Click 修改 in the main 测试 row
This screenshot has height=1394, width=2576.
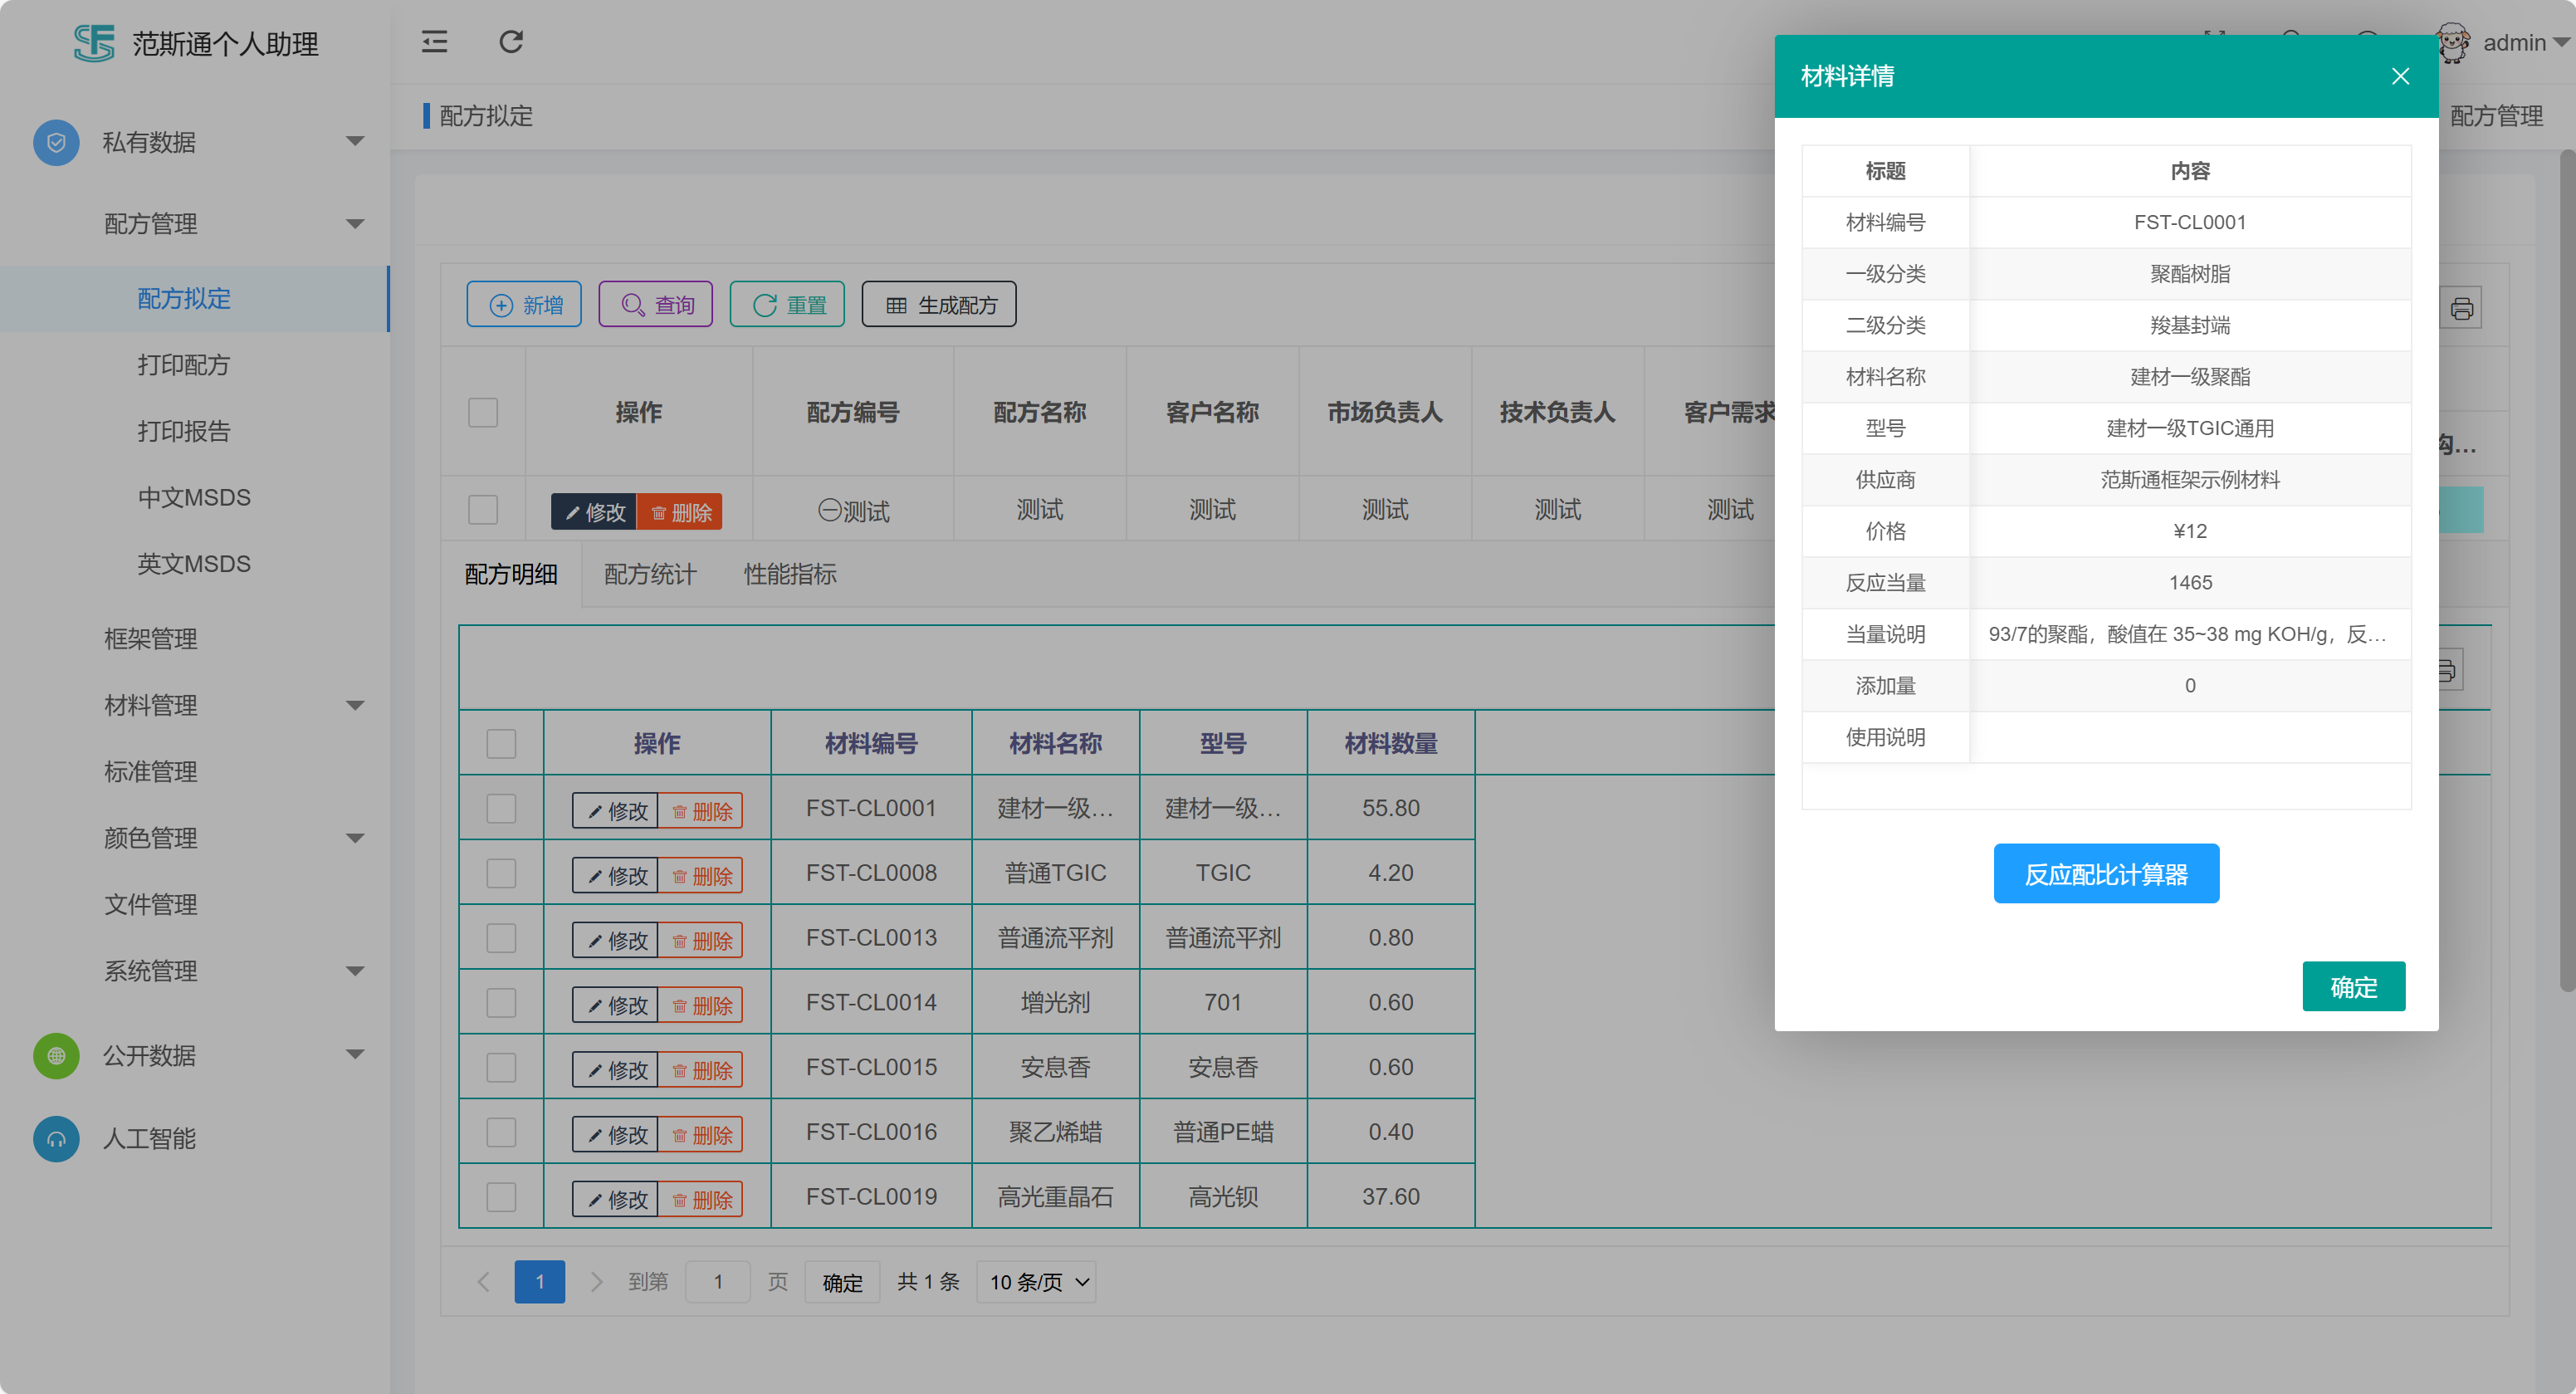(x=594, y=512)
